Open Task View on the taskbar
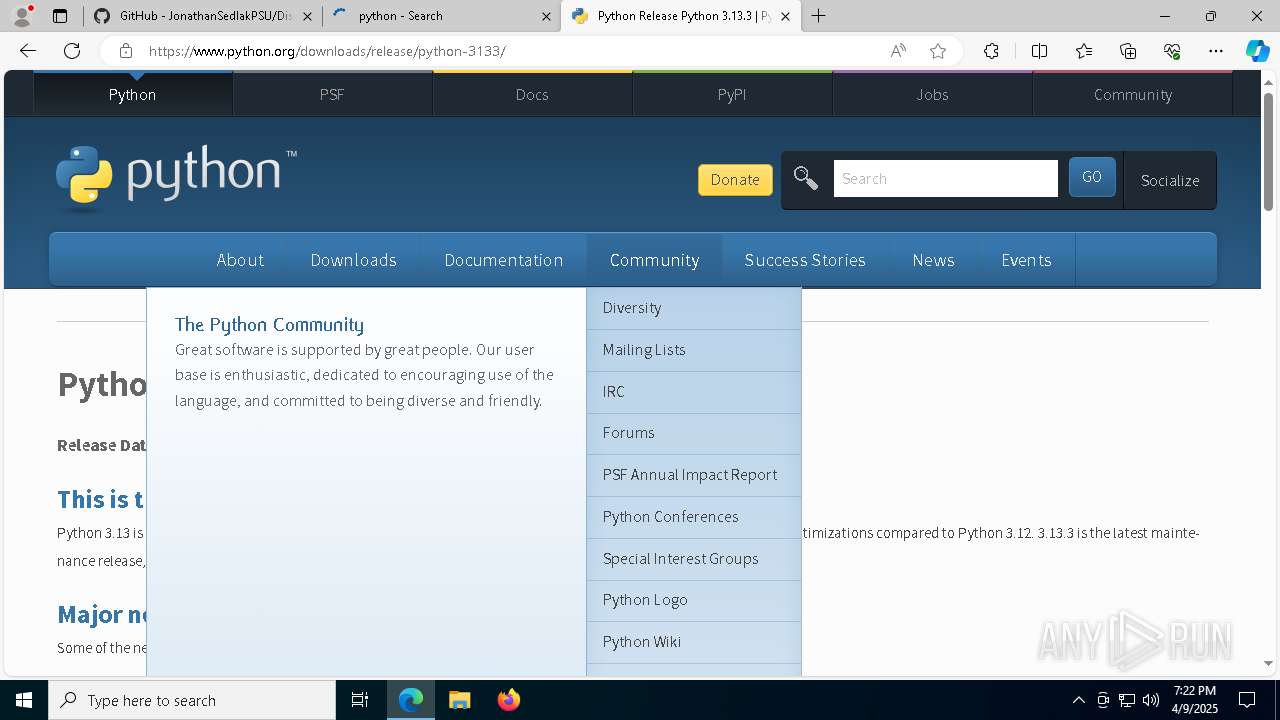Image resolution: width=1280 pixels, height=720 pixels. [360, 700]
